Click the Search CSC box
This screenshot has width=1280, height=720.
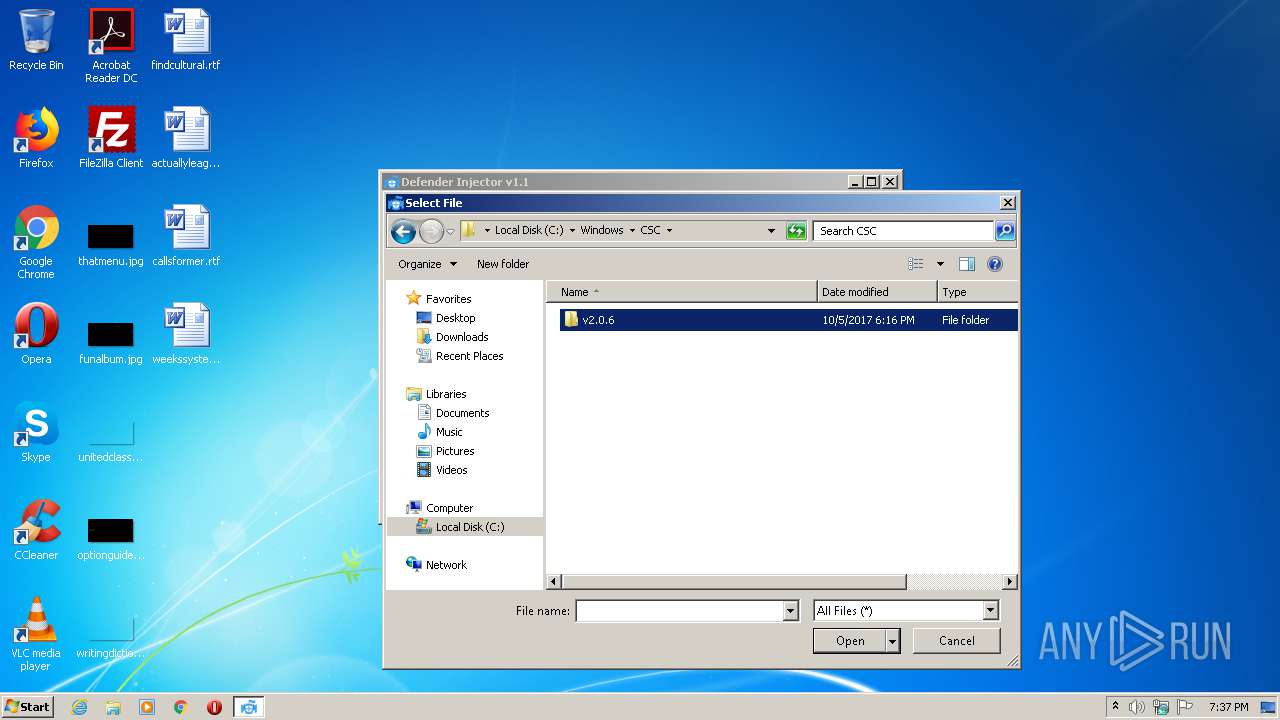(x=904, y=231)
